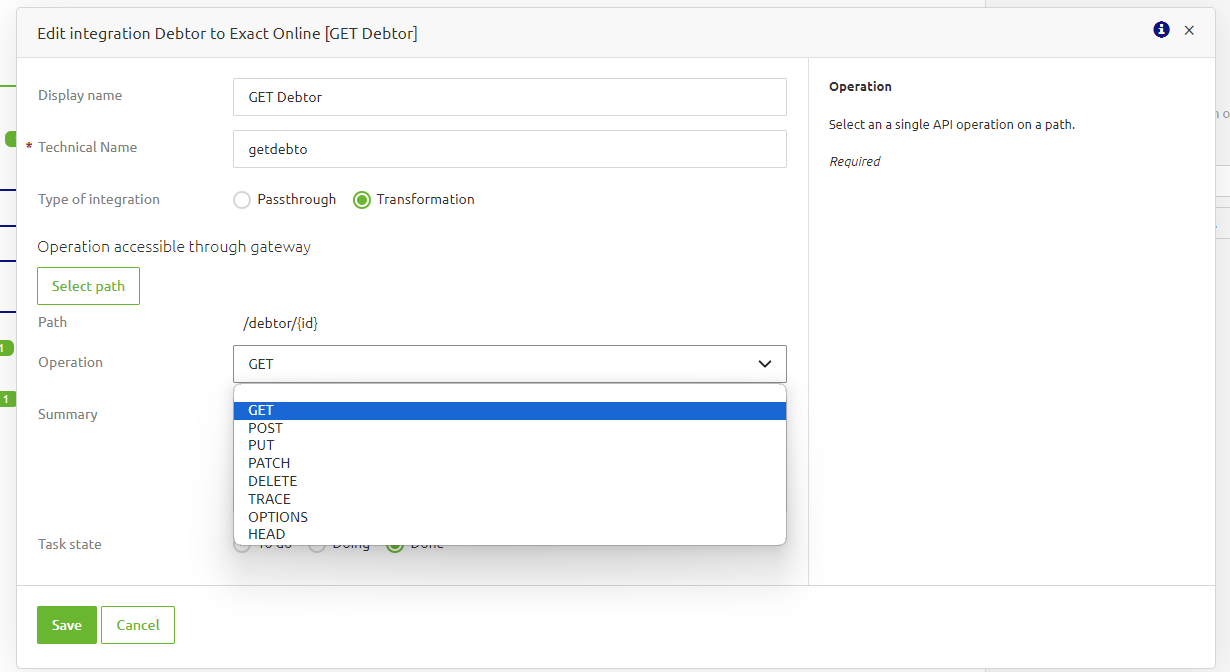Cancel editing the integration

(x=137, y=624)
